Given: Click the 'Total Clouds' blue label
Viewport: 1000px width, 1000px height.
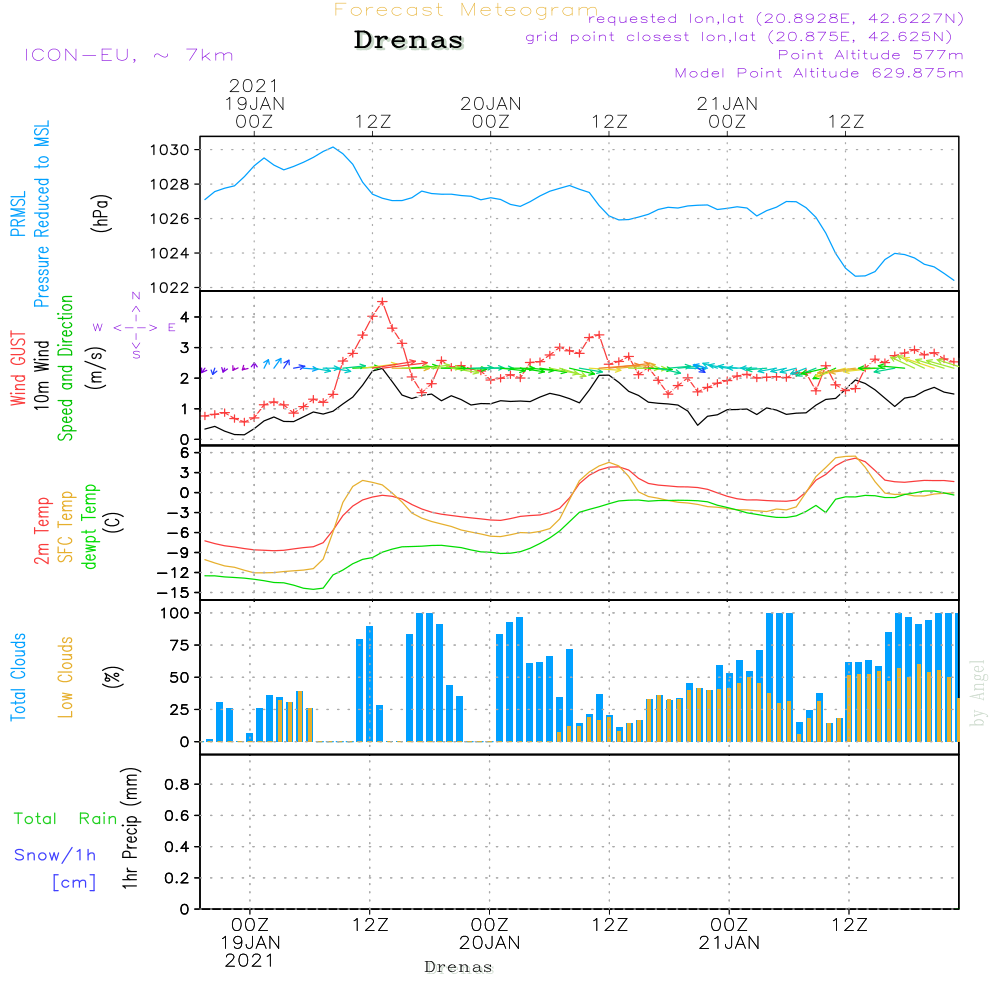Looking at the screenshot, I should [x=18, y=677].
